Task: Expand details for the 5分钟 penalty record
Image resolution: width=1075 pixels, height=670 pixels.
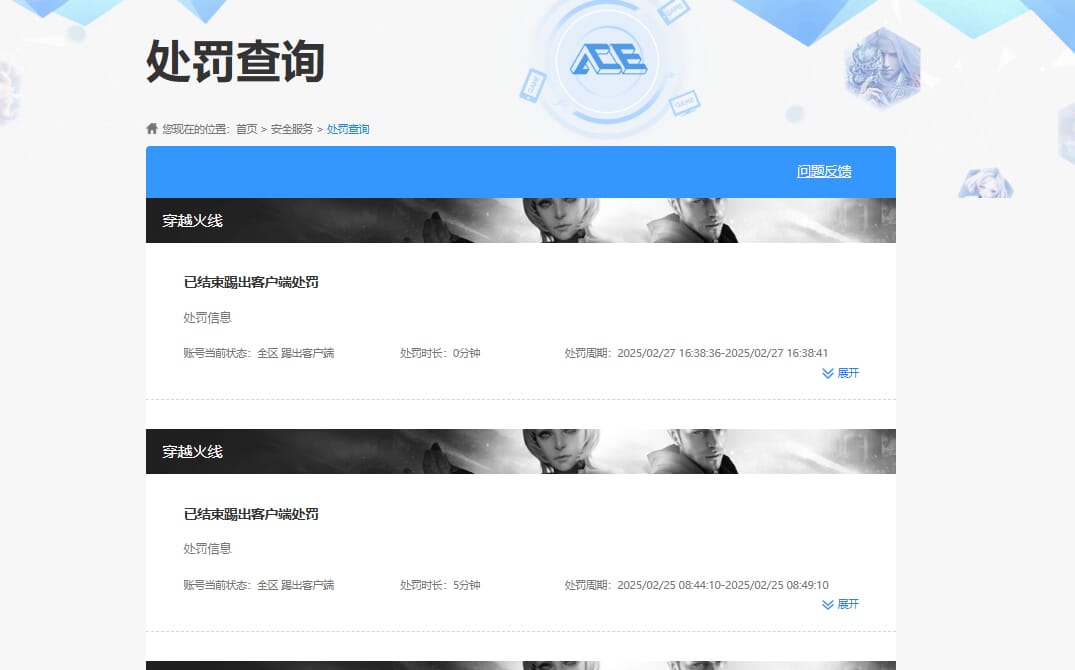Action: coord(841,604)
